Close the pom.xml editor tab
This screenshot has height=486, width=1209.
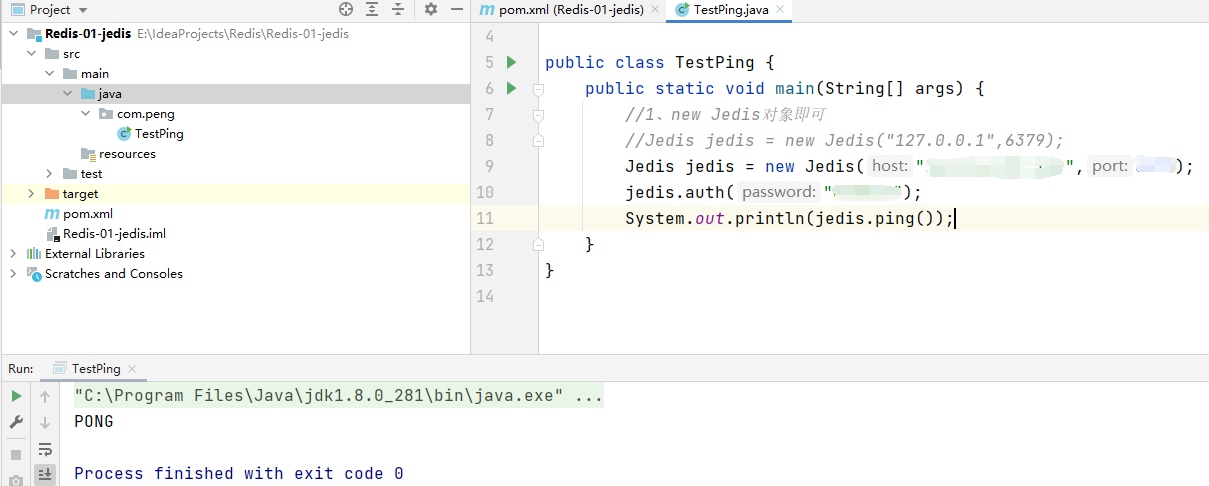pos(655,9)
